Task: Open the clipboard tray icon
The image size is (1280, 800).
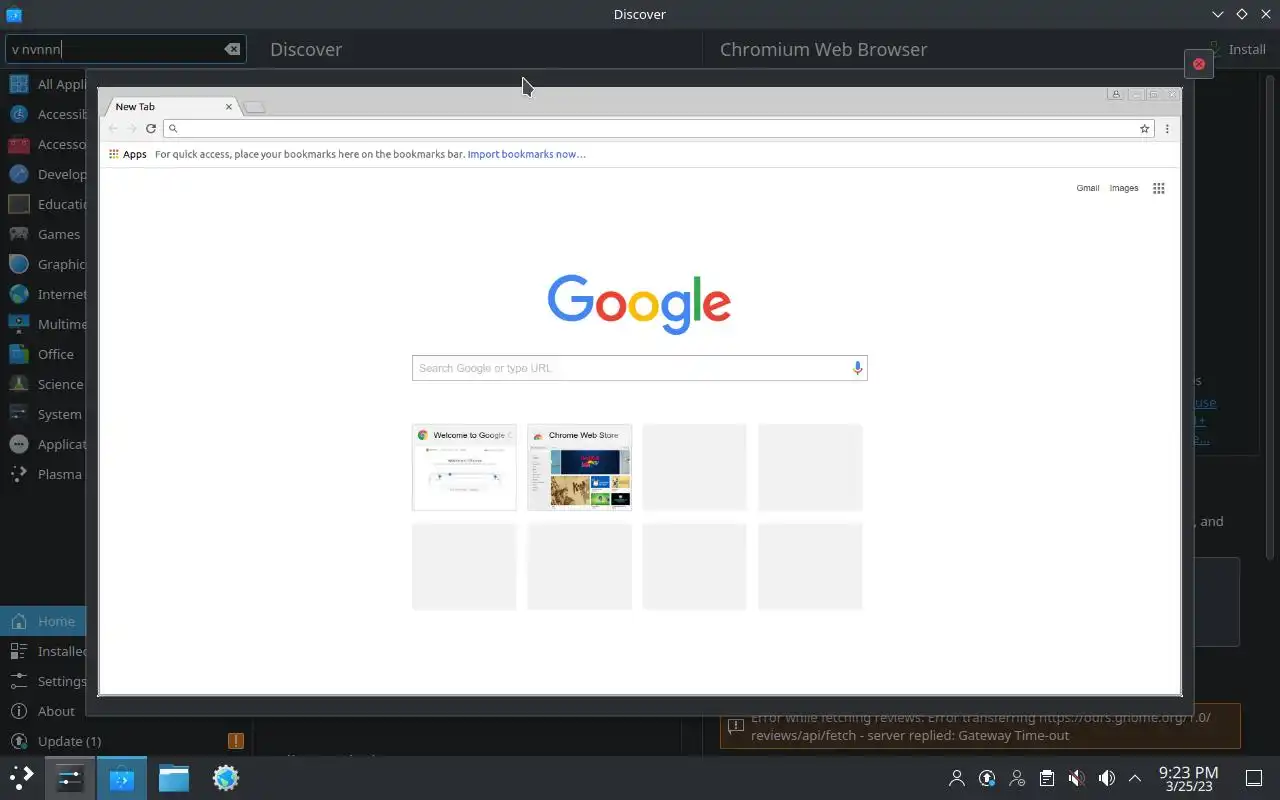Action: click(x=1047, y=778)
